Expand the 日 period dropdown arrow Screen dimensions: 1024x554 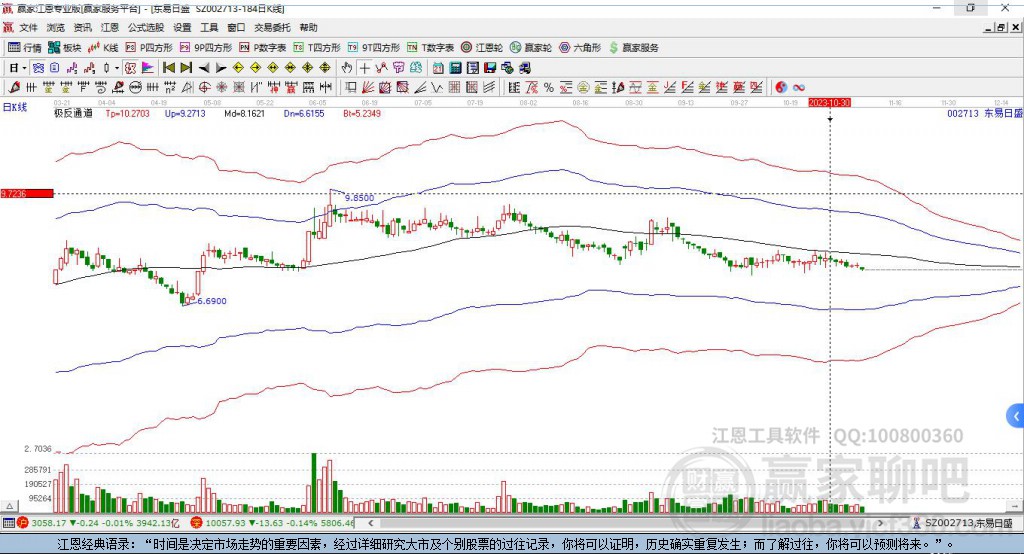(25, 68)
